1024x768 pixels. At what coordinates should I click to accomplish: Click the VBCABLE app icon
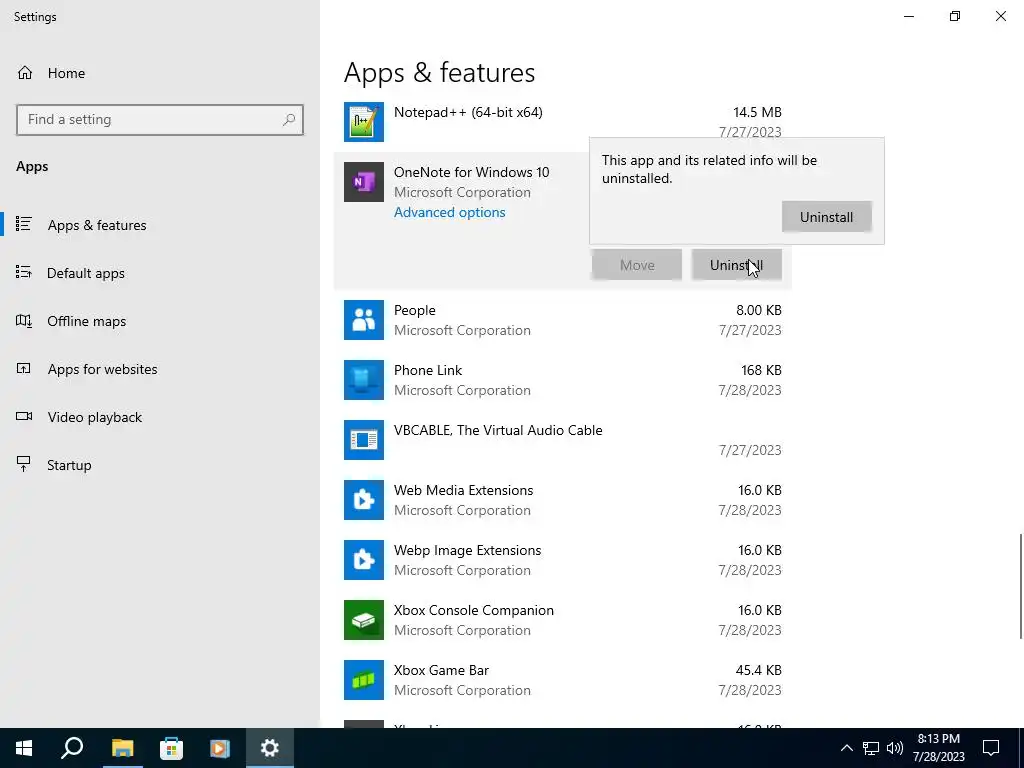(364, 440)
